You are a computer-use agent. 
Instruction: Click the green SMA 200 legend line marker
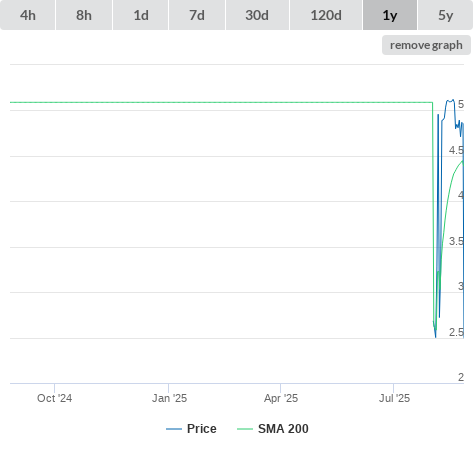tap(245, 429)
